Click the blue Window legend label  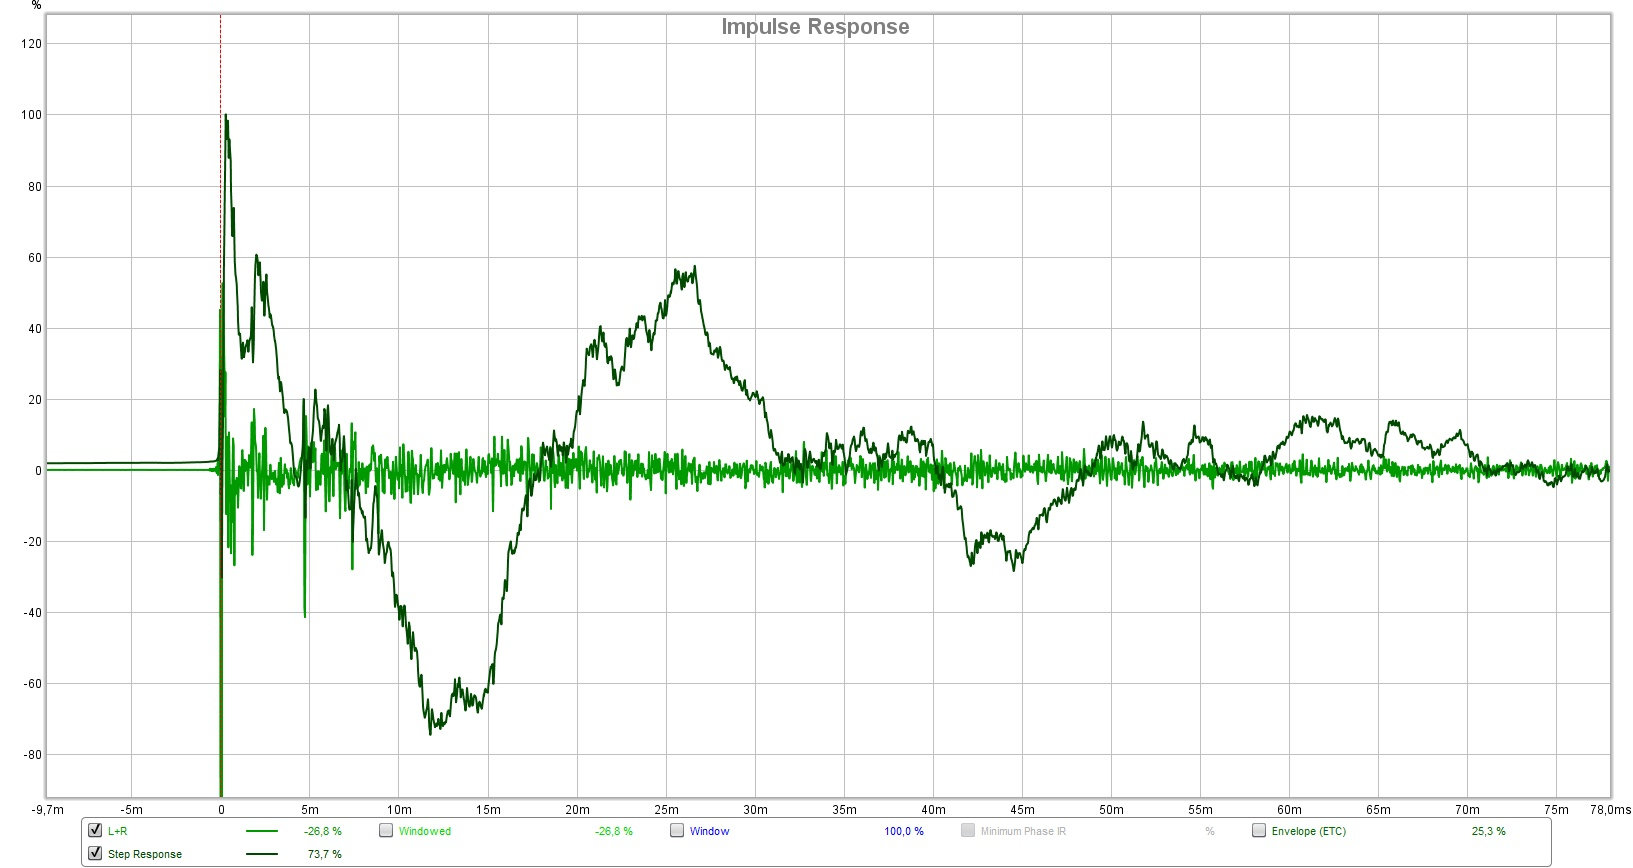click(709, 831)
